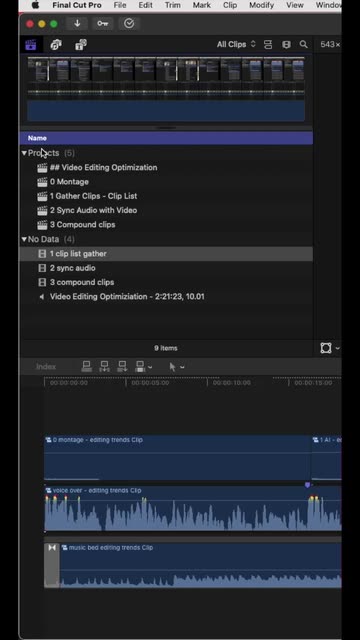The image size is (360, 640).
Task: Select the '1 clip list gather' clip
Action: [166, 253]
